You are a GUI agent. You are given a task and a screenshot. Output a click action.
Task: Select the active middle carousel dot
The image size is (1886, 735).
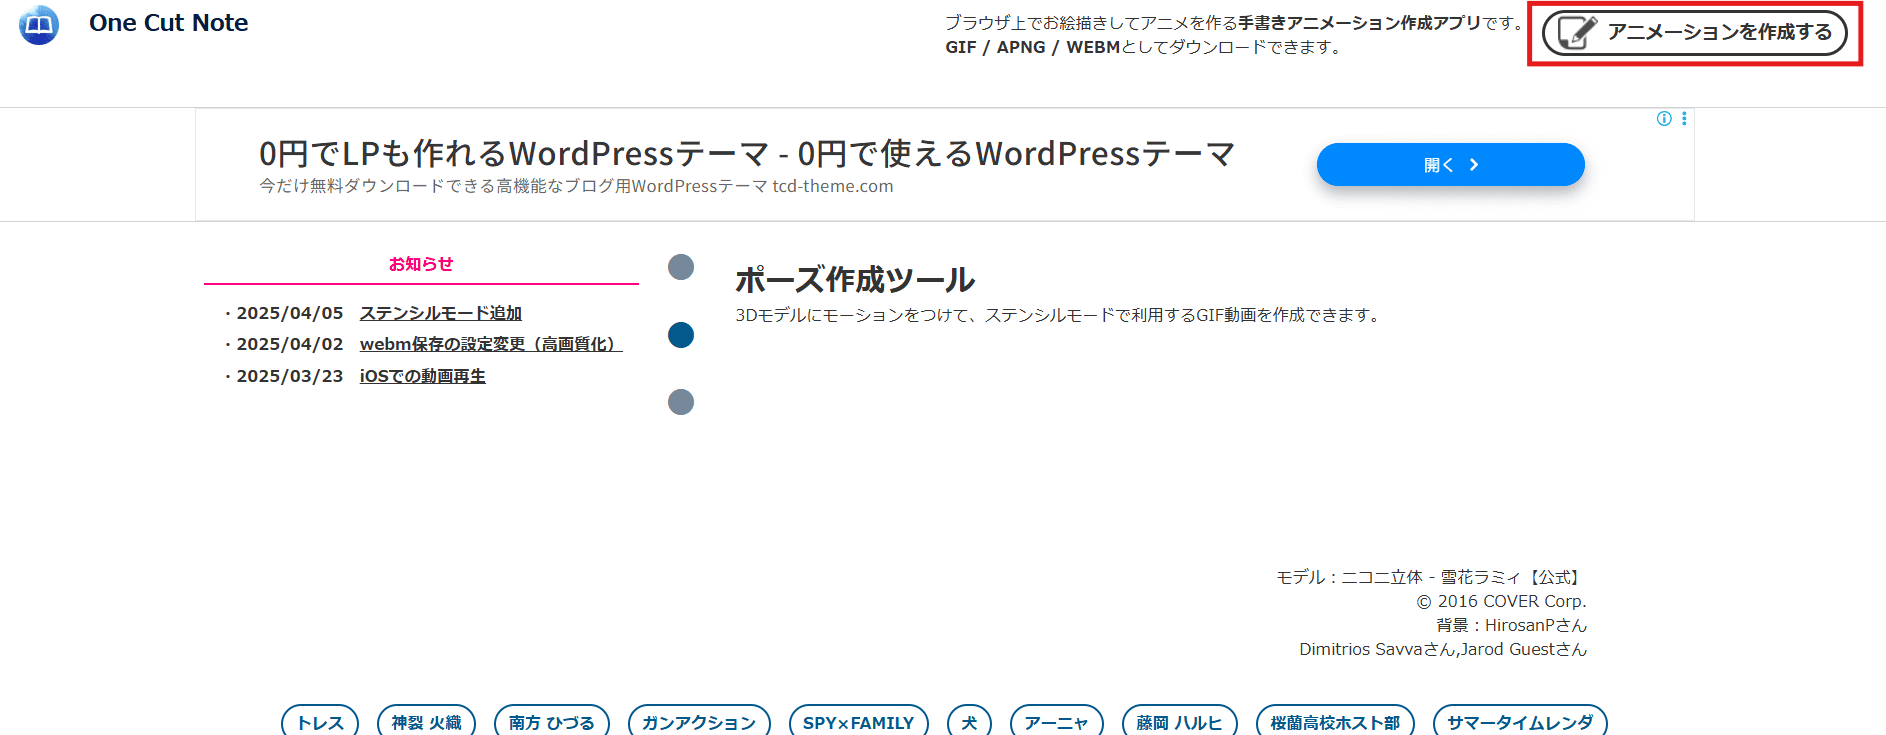click(681, 335)
